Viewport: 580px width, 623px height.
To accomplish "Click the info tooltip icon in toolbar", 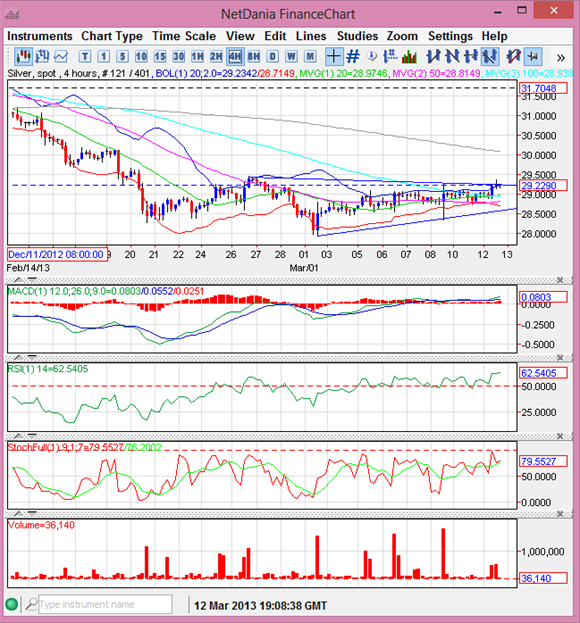I will (x=371, y=56).
